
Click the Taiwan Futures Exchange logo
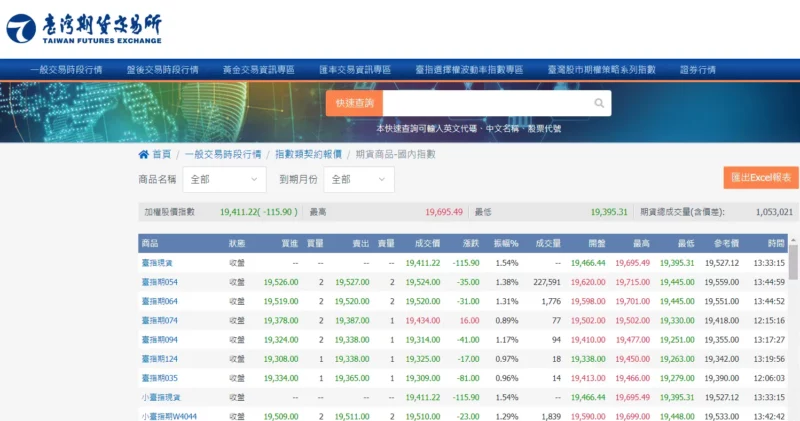tap(84, 29)
